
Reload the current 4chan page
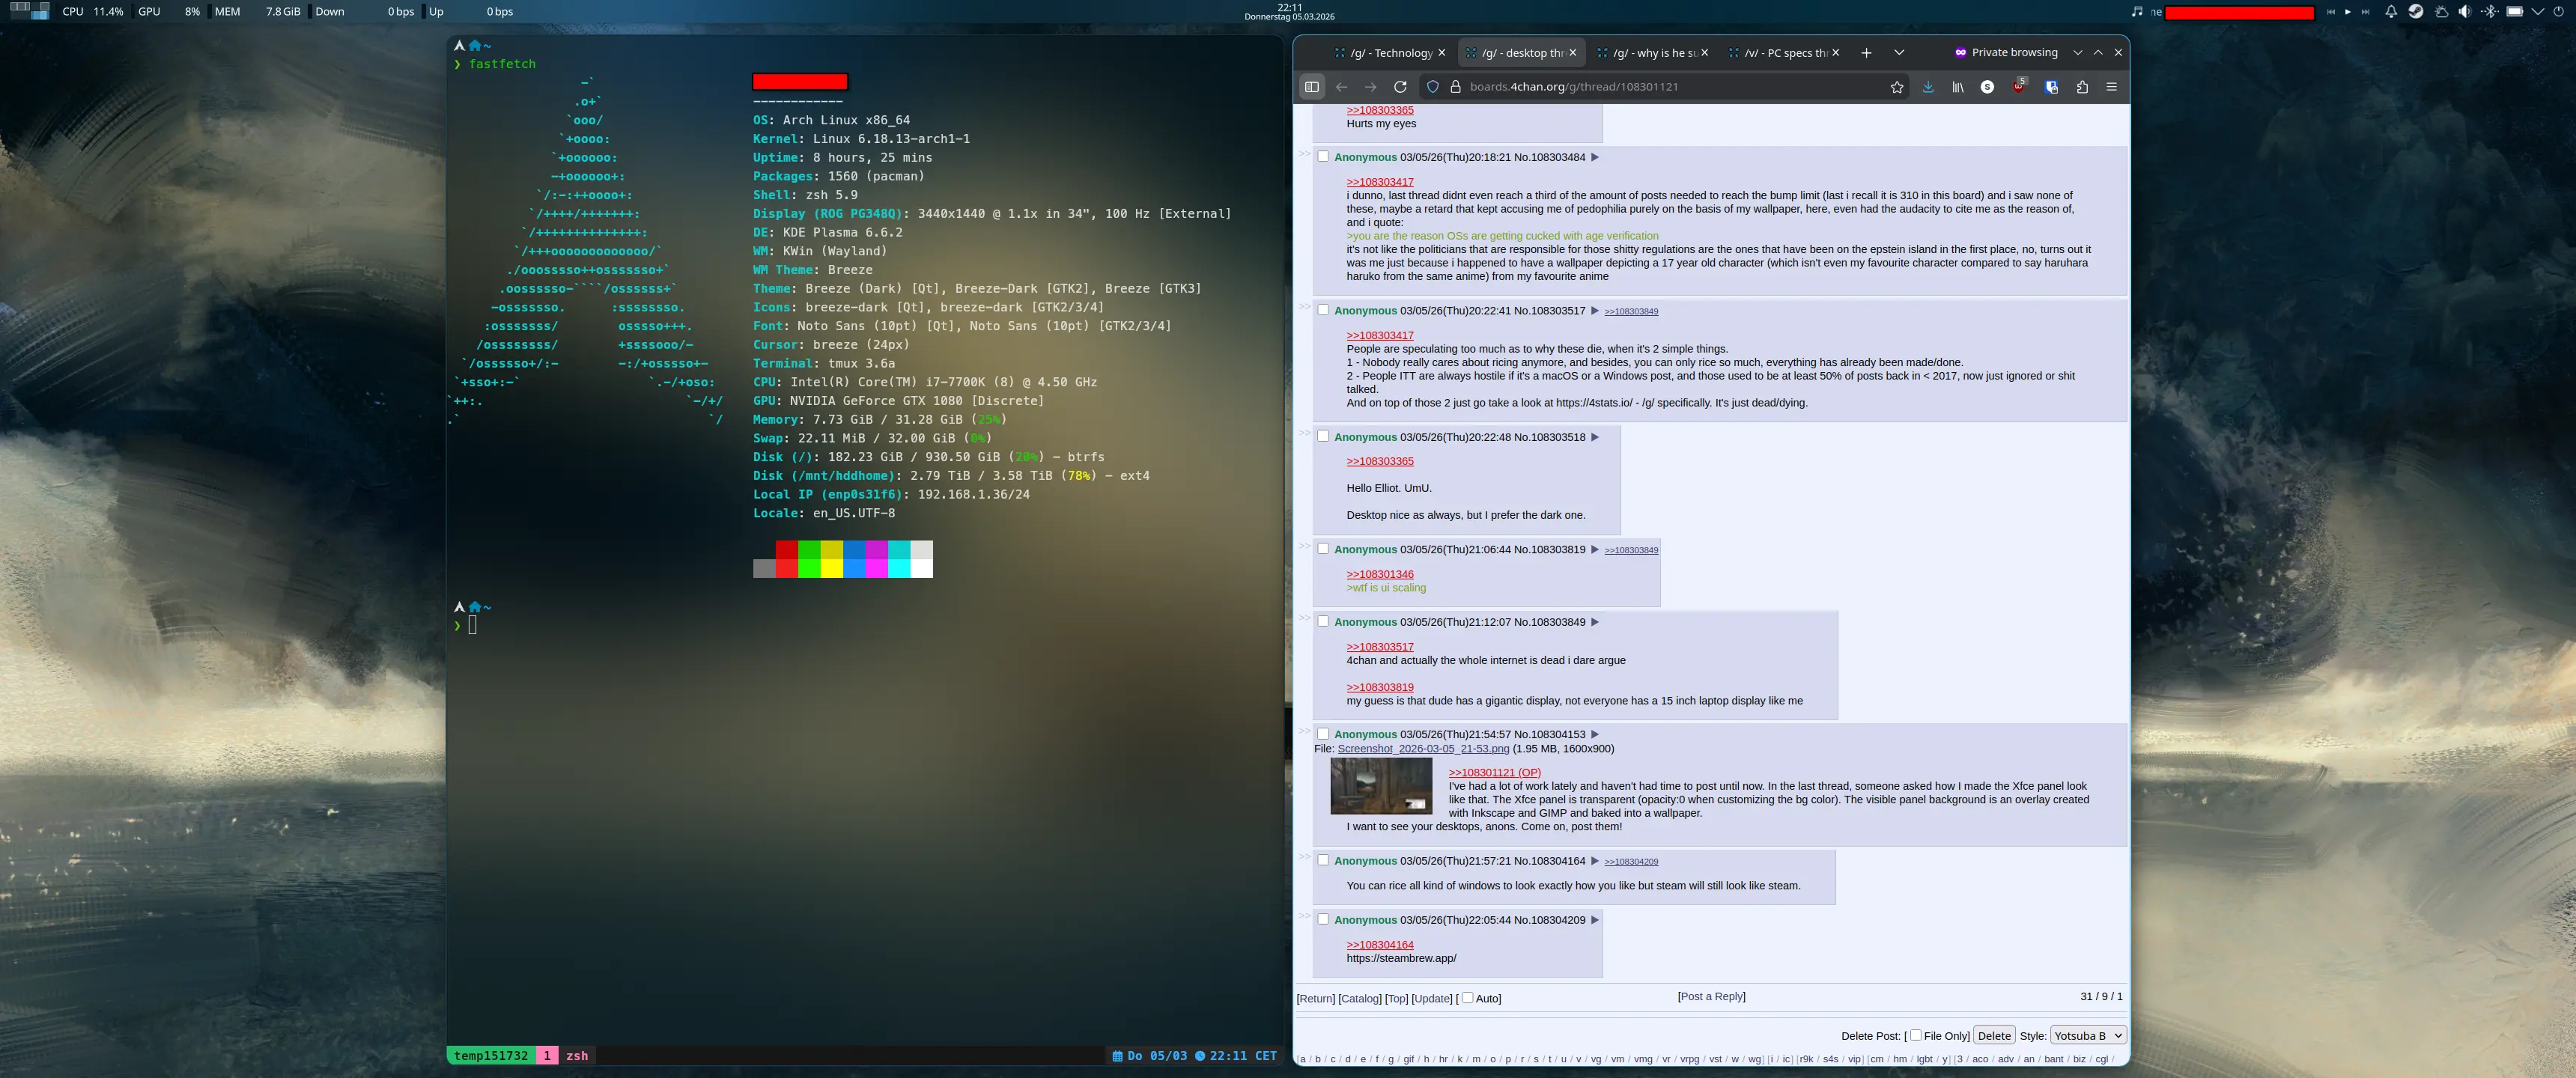tap(1400, 87)
